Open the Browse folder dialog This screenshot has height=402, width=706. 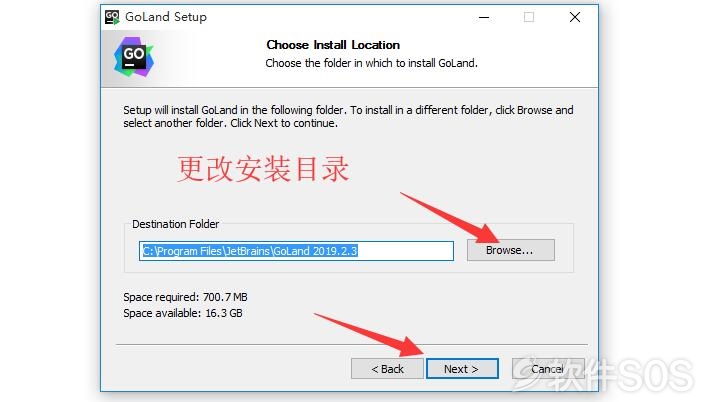511,250
